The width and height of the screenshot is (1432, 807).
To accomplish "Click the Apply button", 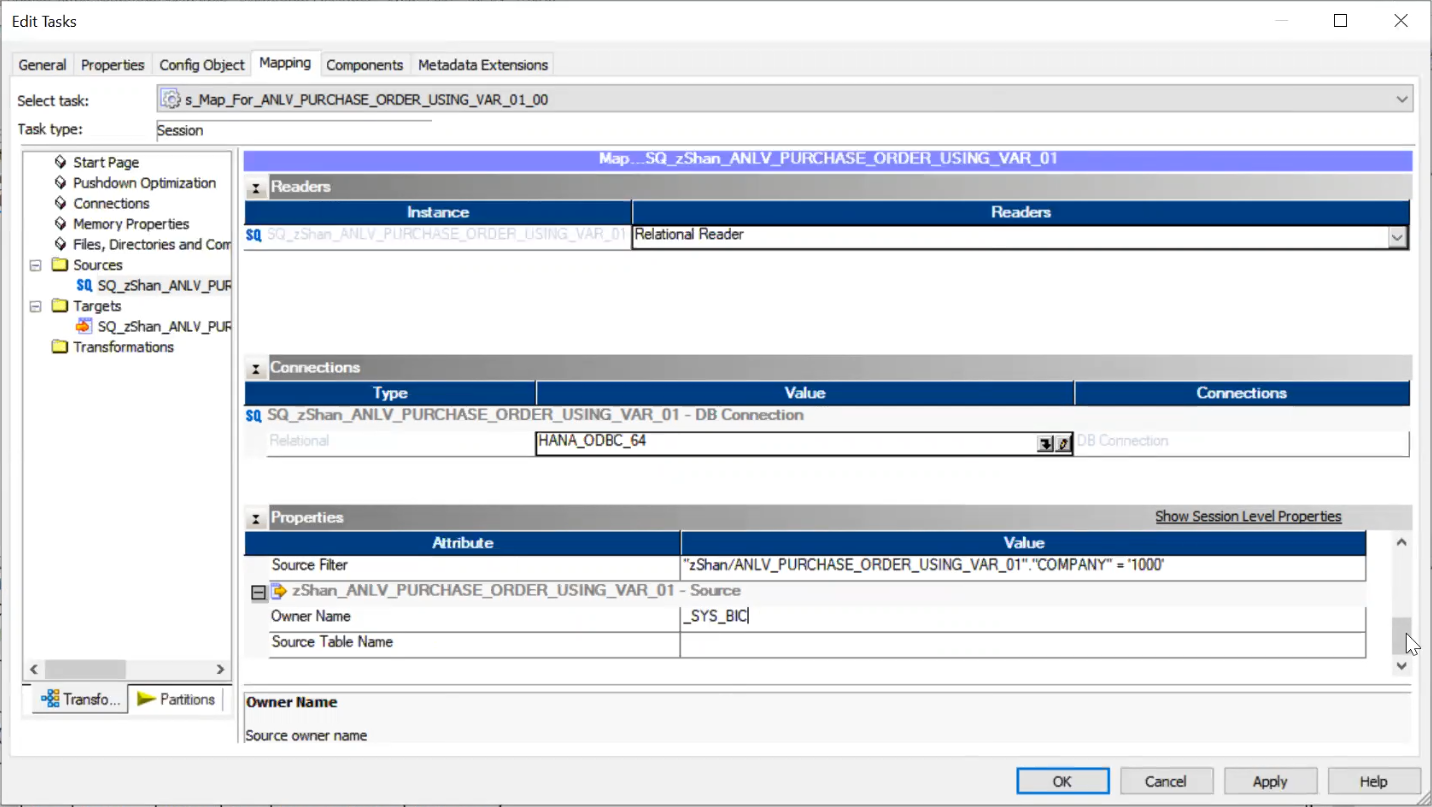I will [x=1270, y=781].
